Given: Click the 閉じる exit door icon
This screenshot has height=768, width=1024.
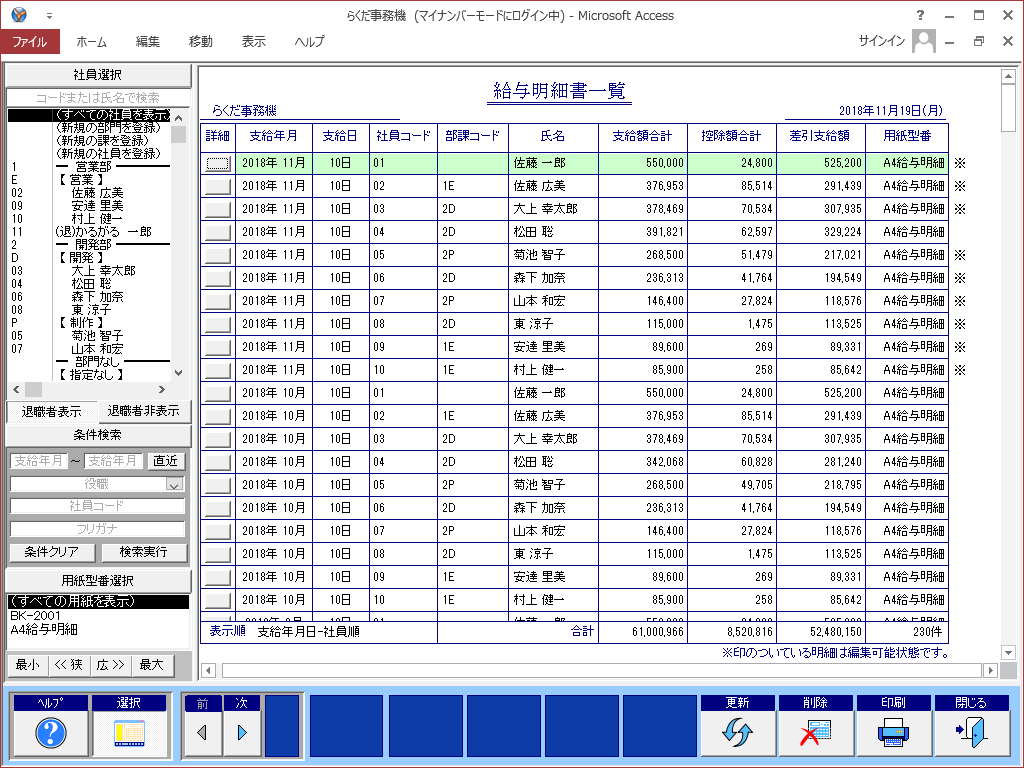Looking at the screenshot, I should [971, 733].
